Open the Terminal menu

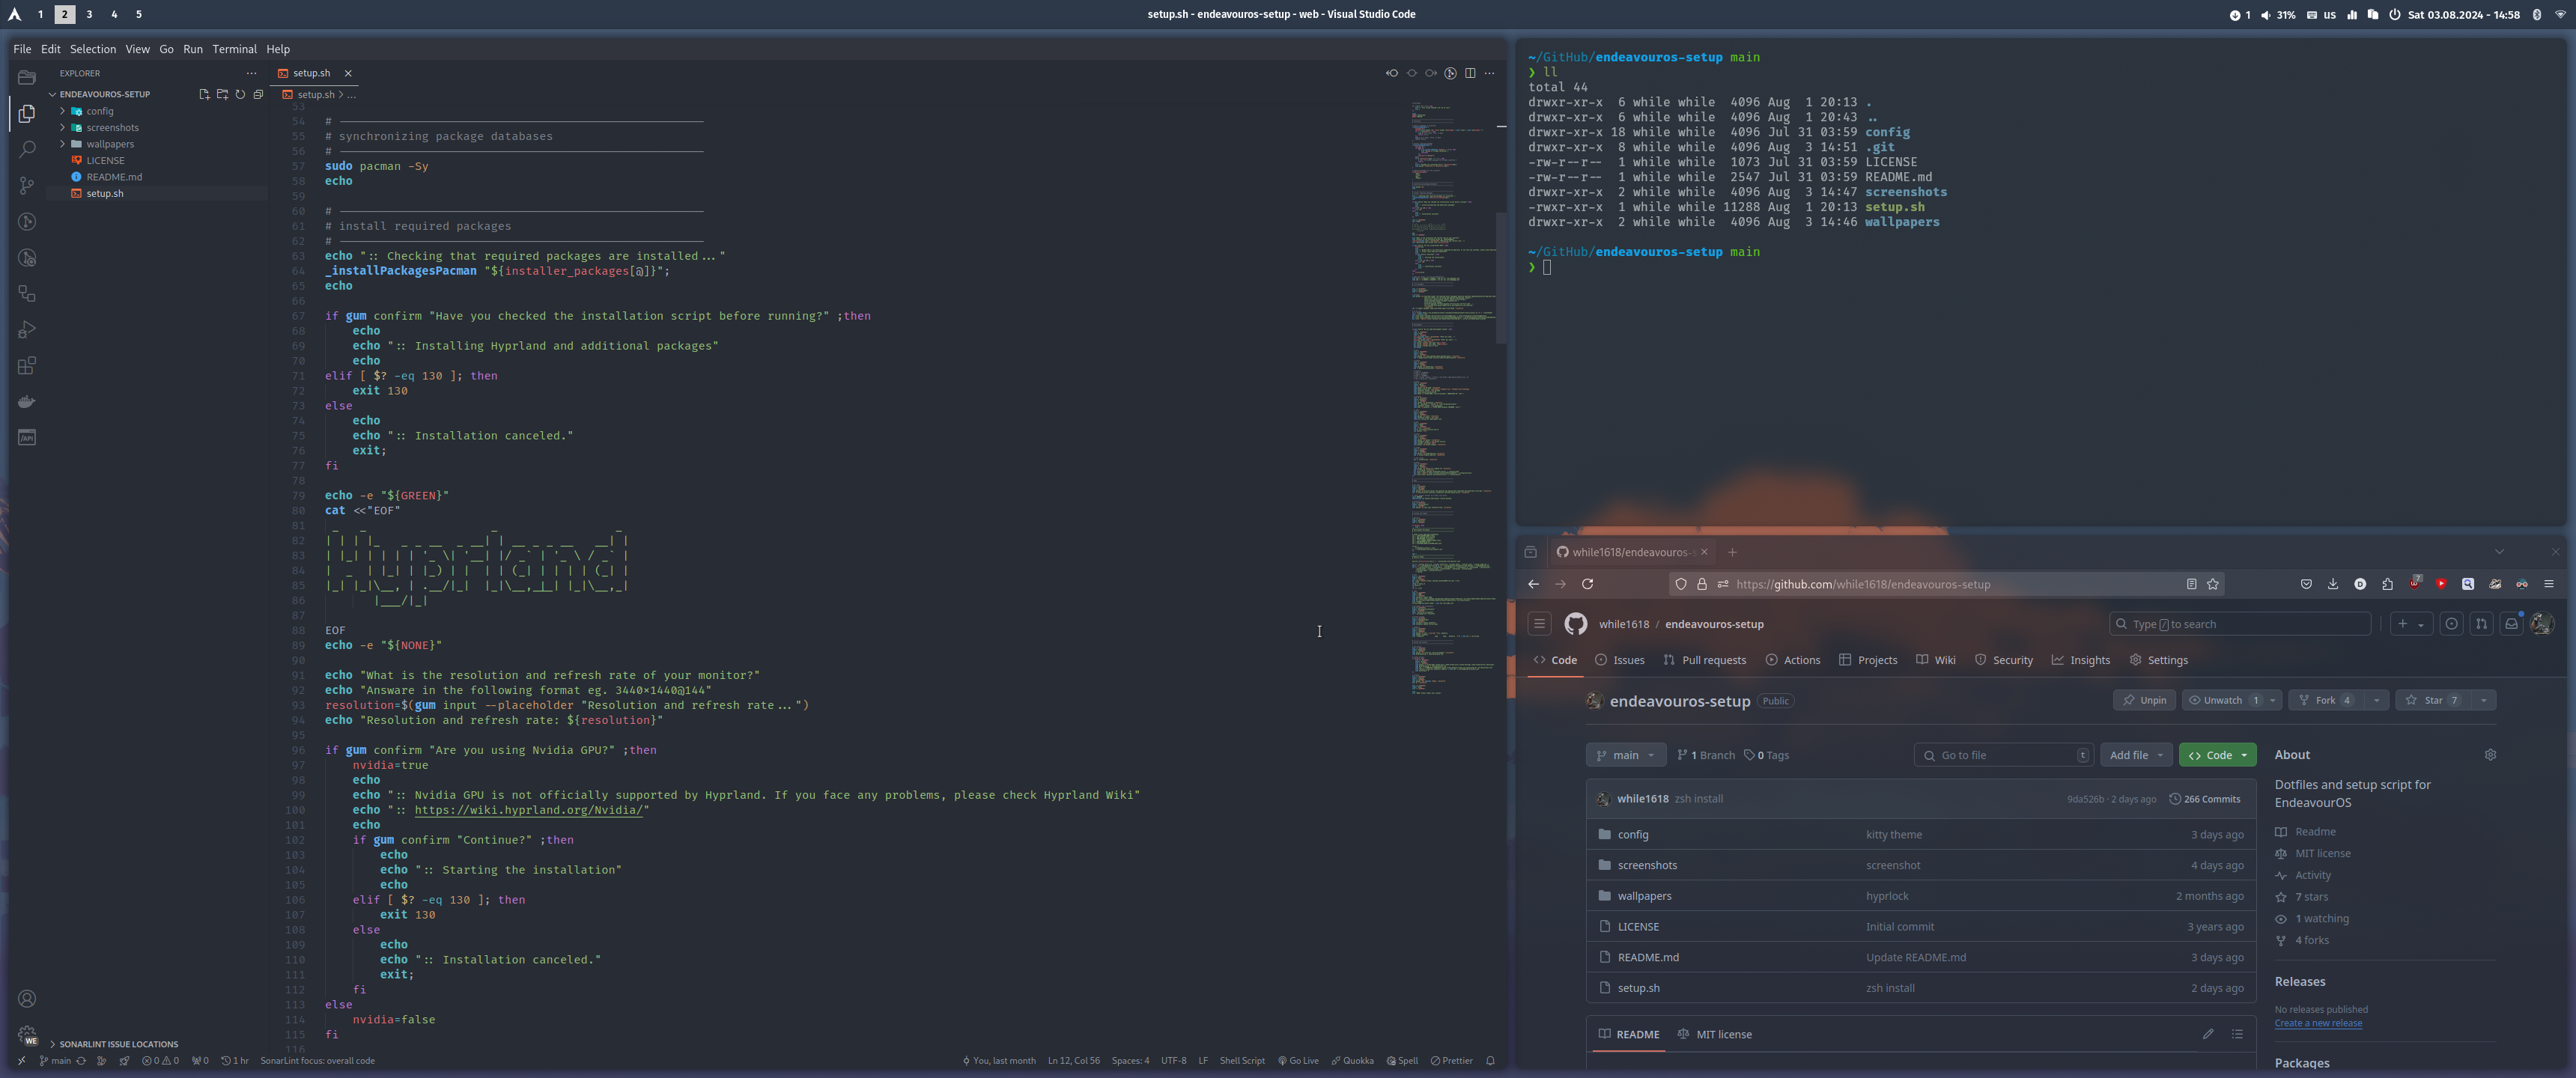pyautogui.click(x=234, y=49)
